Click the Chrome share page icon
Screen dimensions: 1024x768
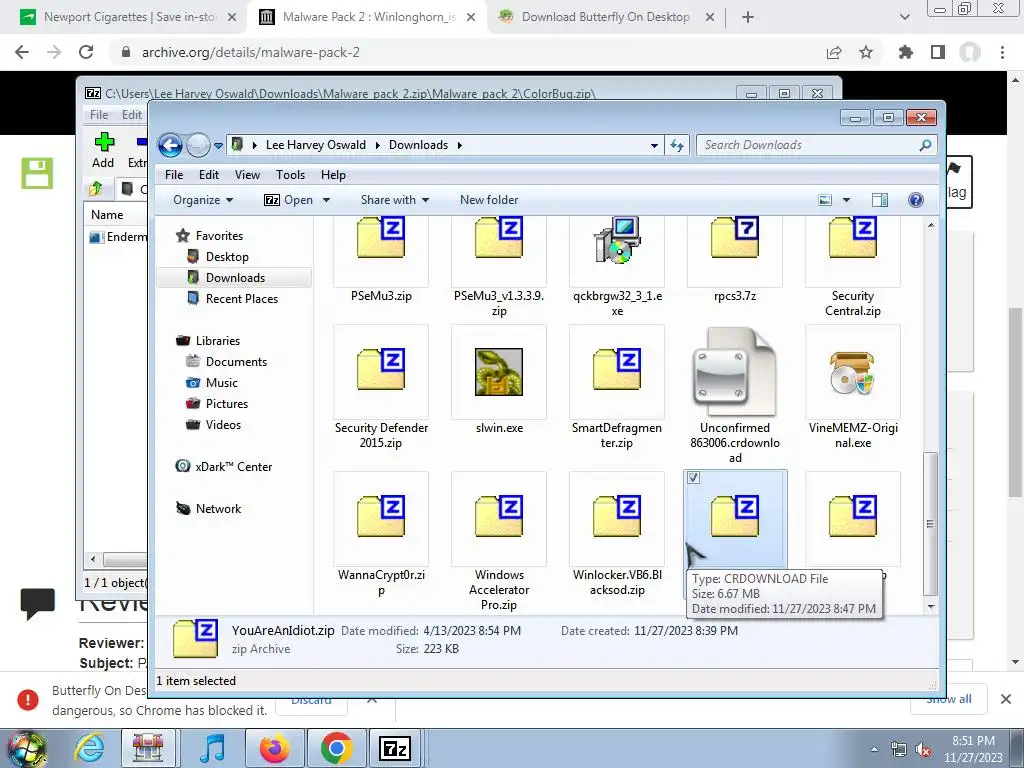click(834, 52)
